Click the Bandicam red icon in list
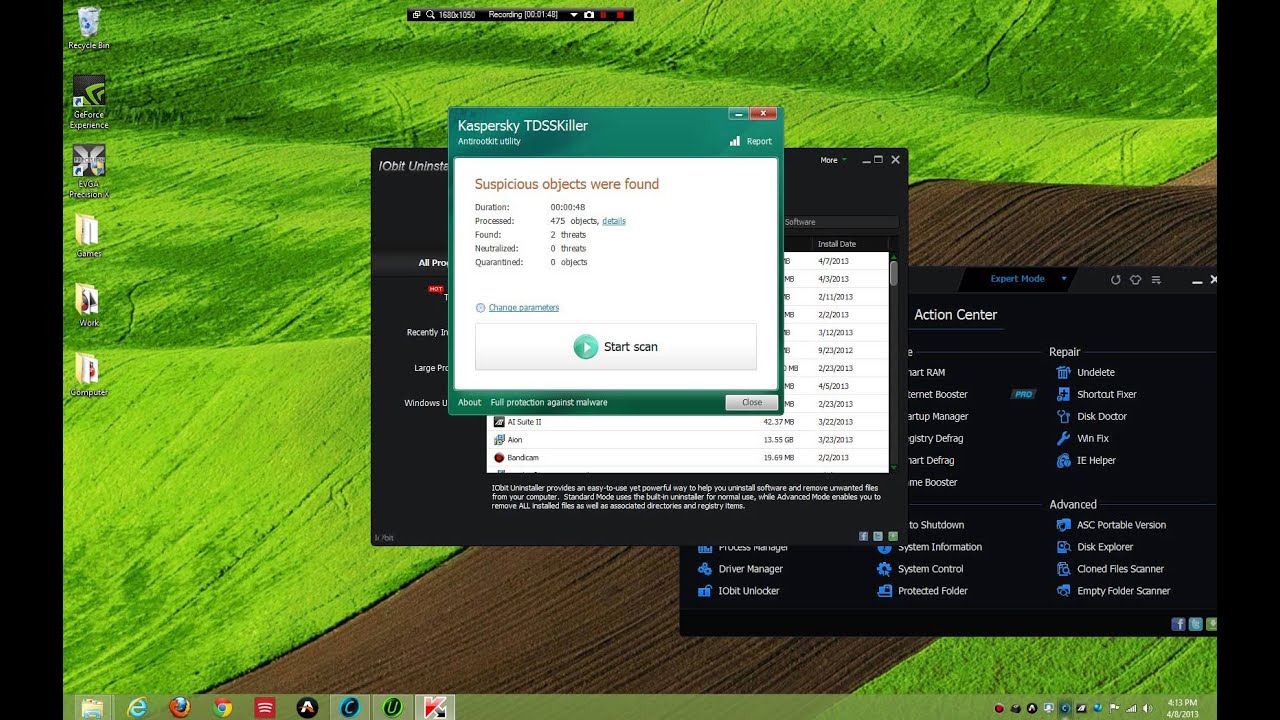 499,458
